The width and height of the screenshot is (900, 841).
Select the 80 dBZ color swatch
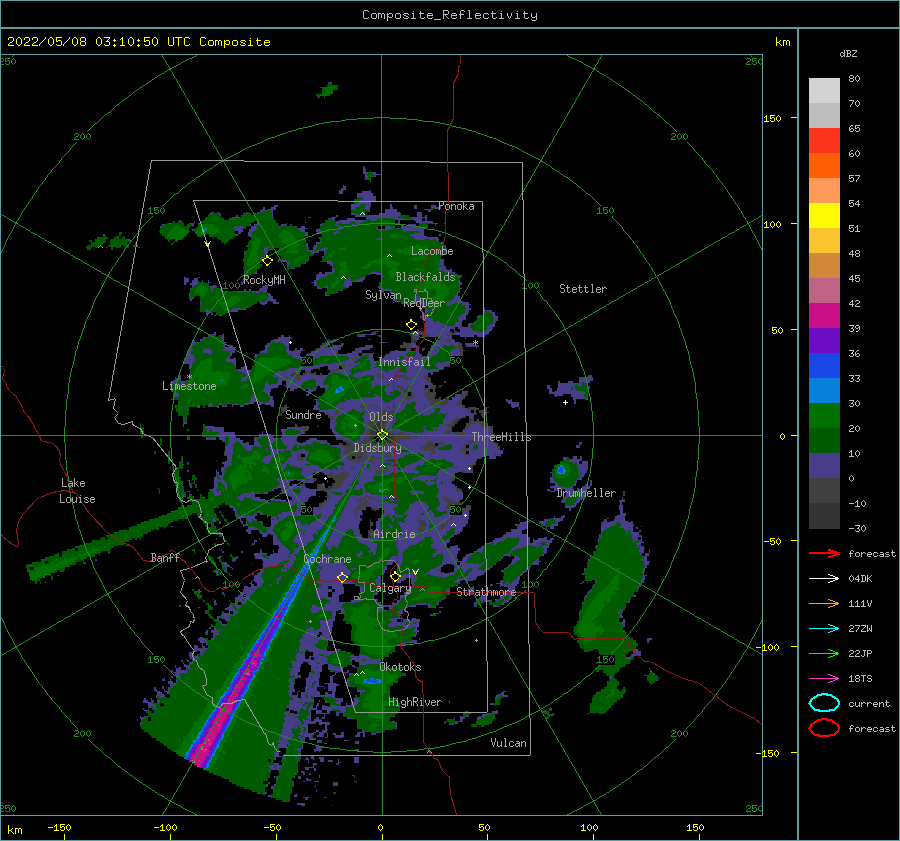coord(824,90)
